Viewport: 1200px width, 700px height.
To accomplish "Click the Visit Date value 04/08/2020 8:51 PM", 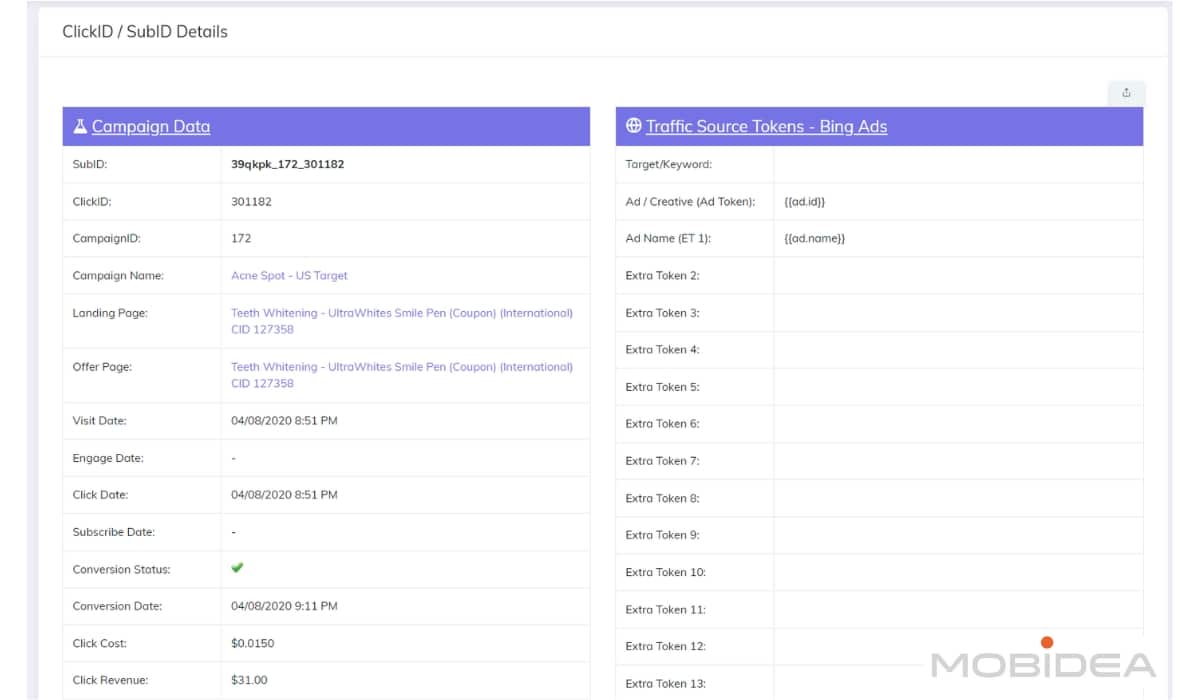I will click(284, 421).
